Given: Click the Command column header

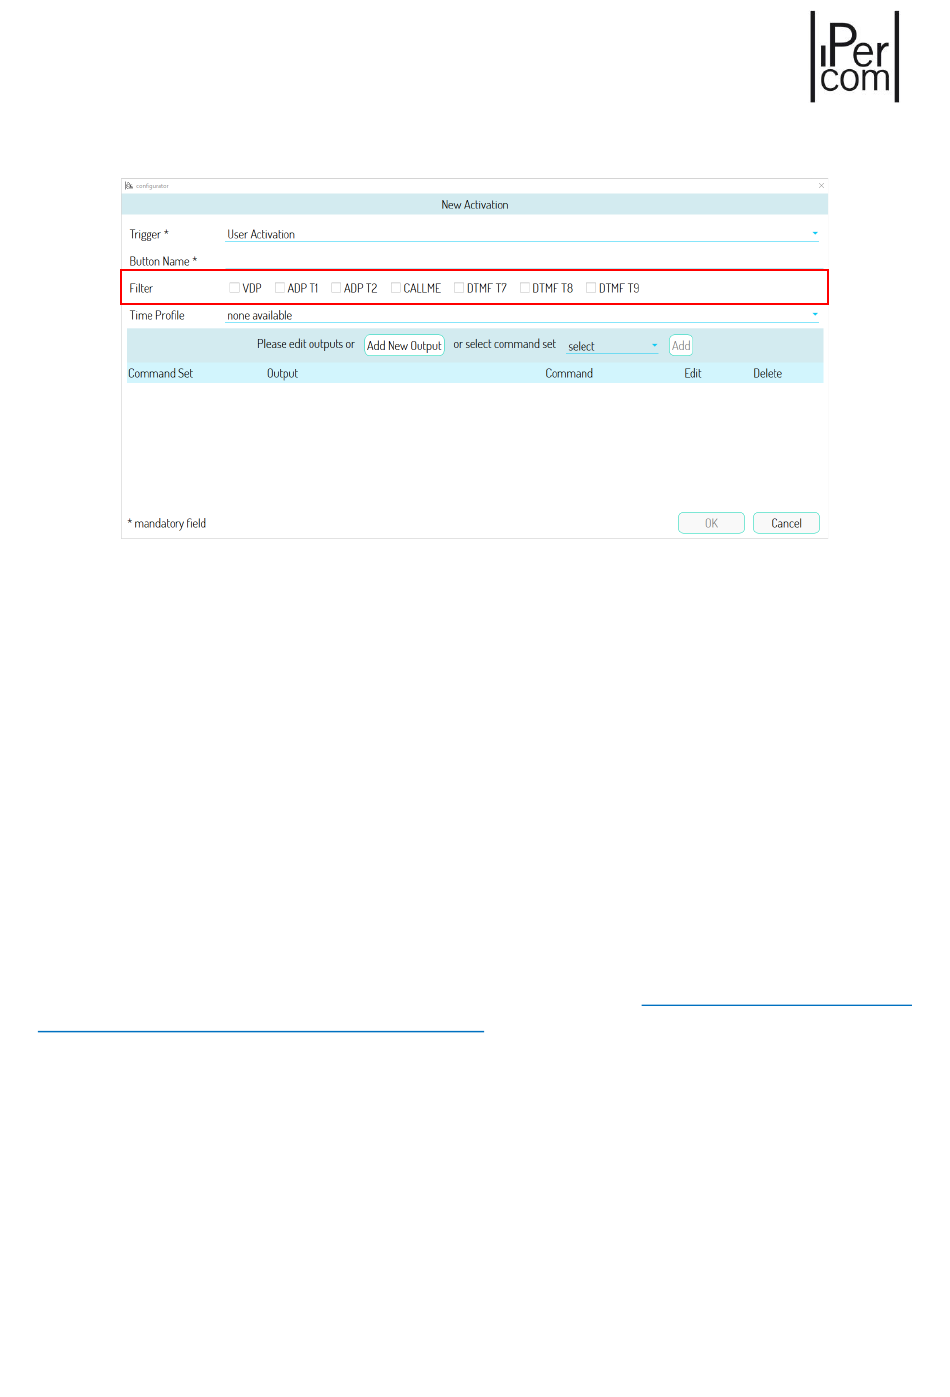Looking at the screenshot, I should click(x=569, y=373).
